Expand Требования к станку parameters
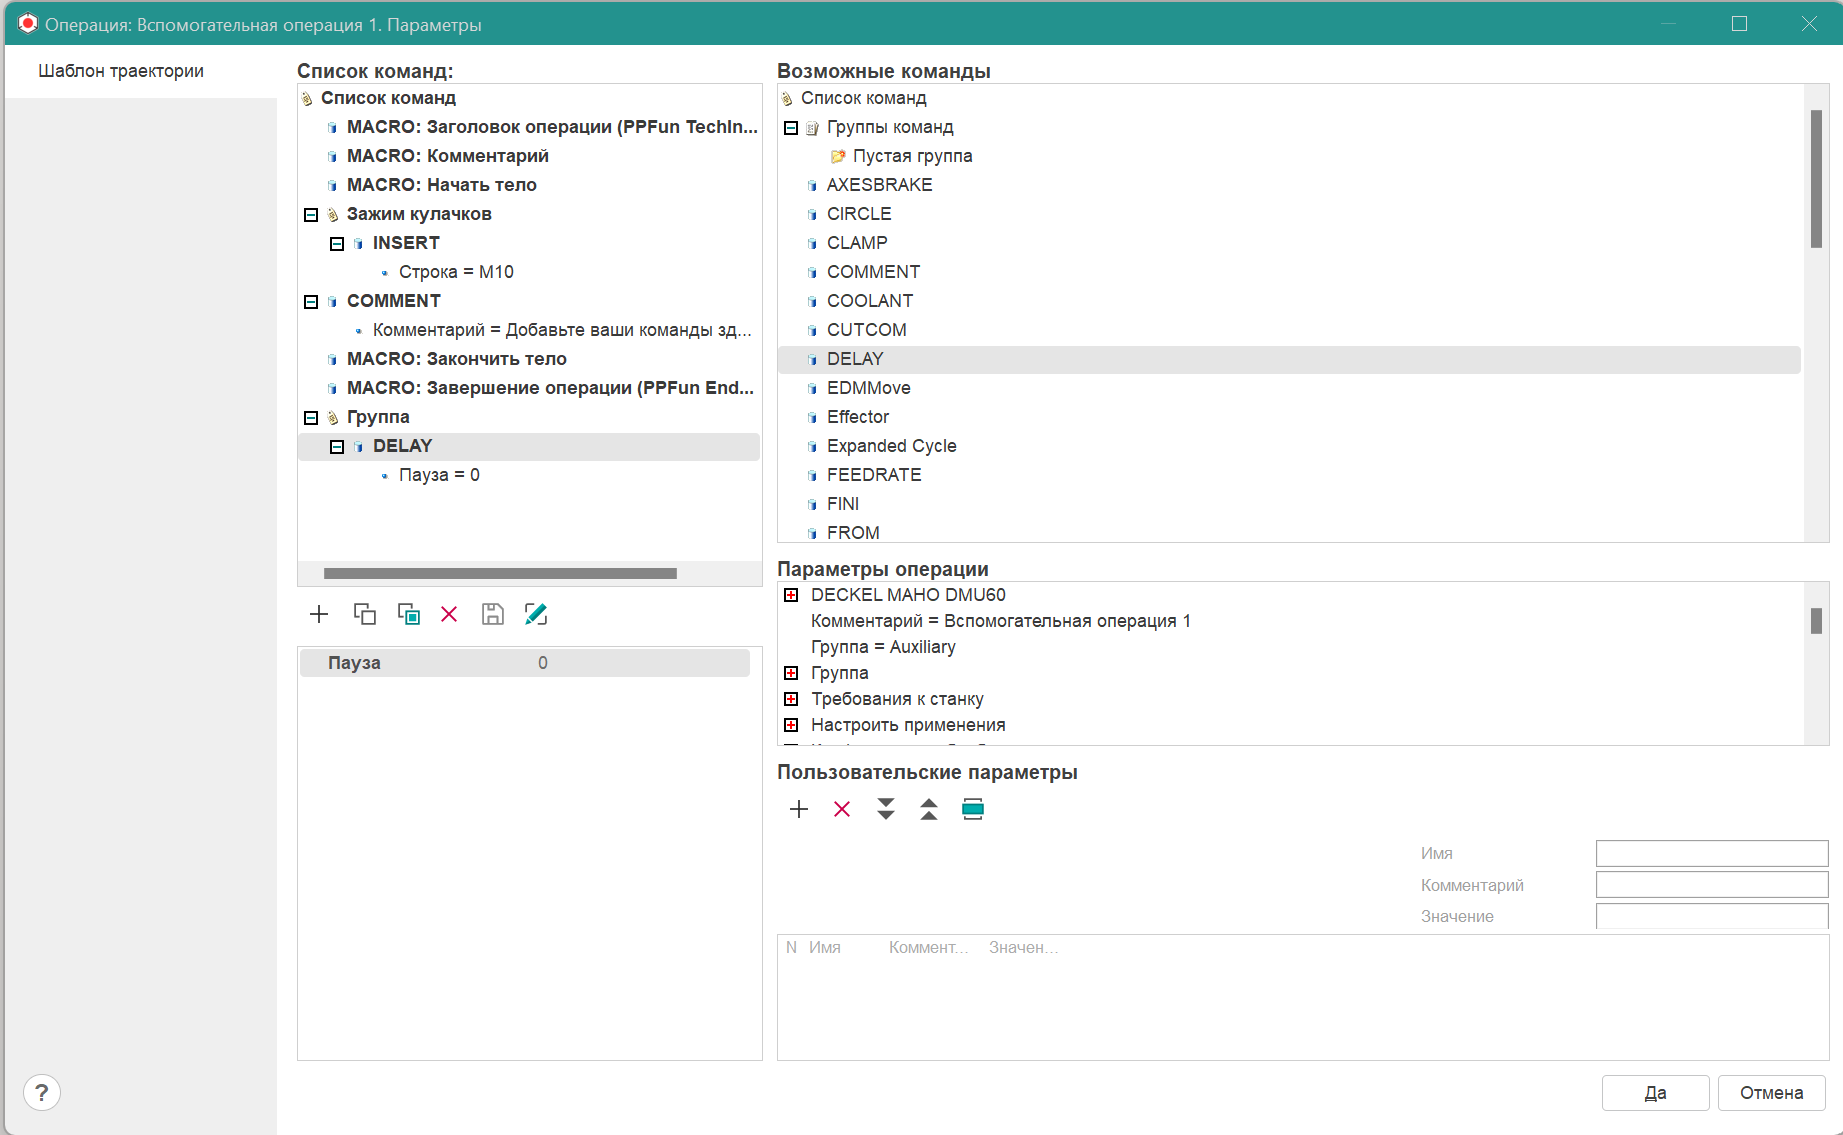Viewport: 1843px width, 1135px height. [x=791, y=699]
